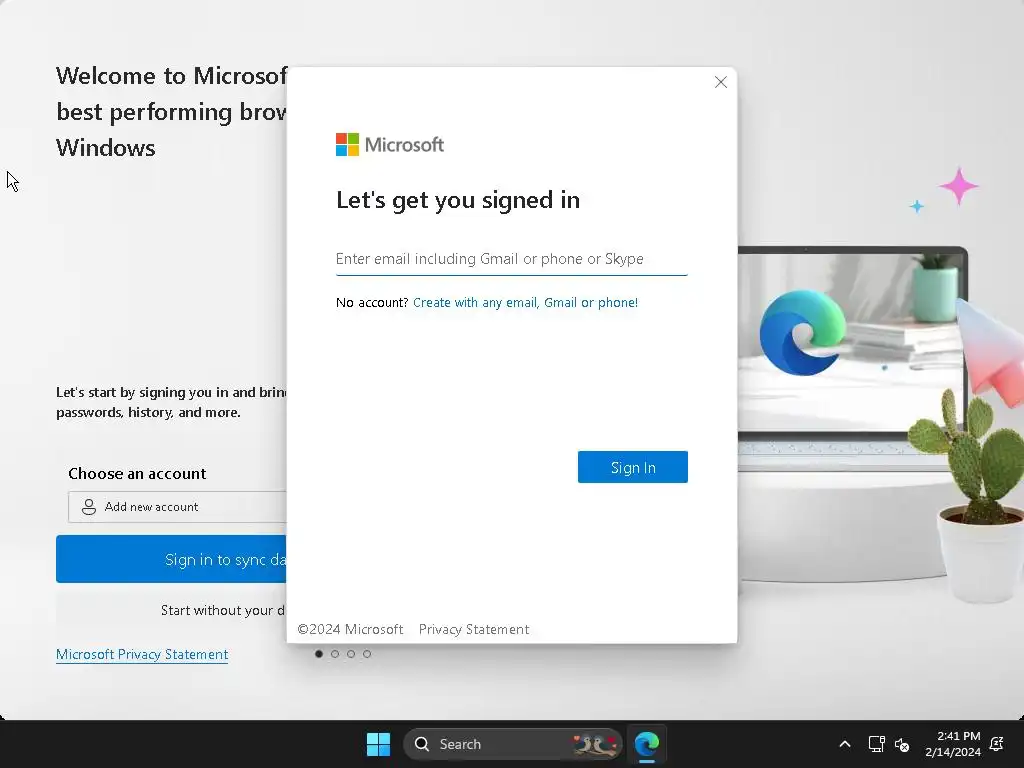Open the notifications bell icon
The width and height of the screenshot is (1024, 768).
point(997,744)
